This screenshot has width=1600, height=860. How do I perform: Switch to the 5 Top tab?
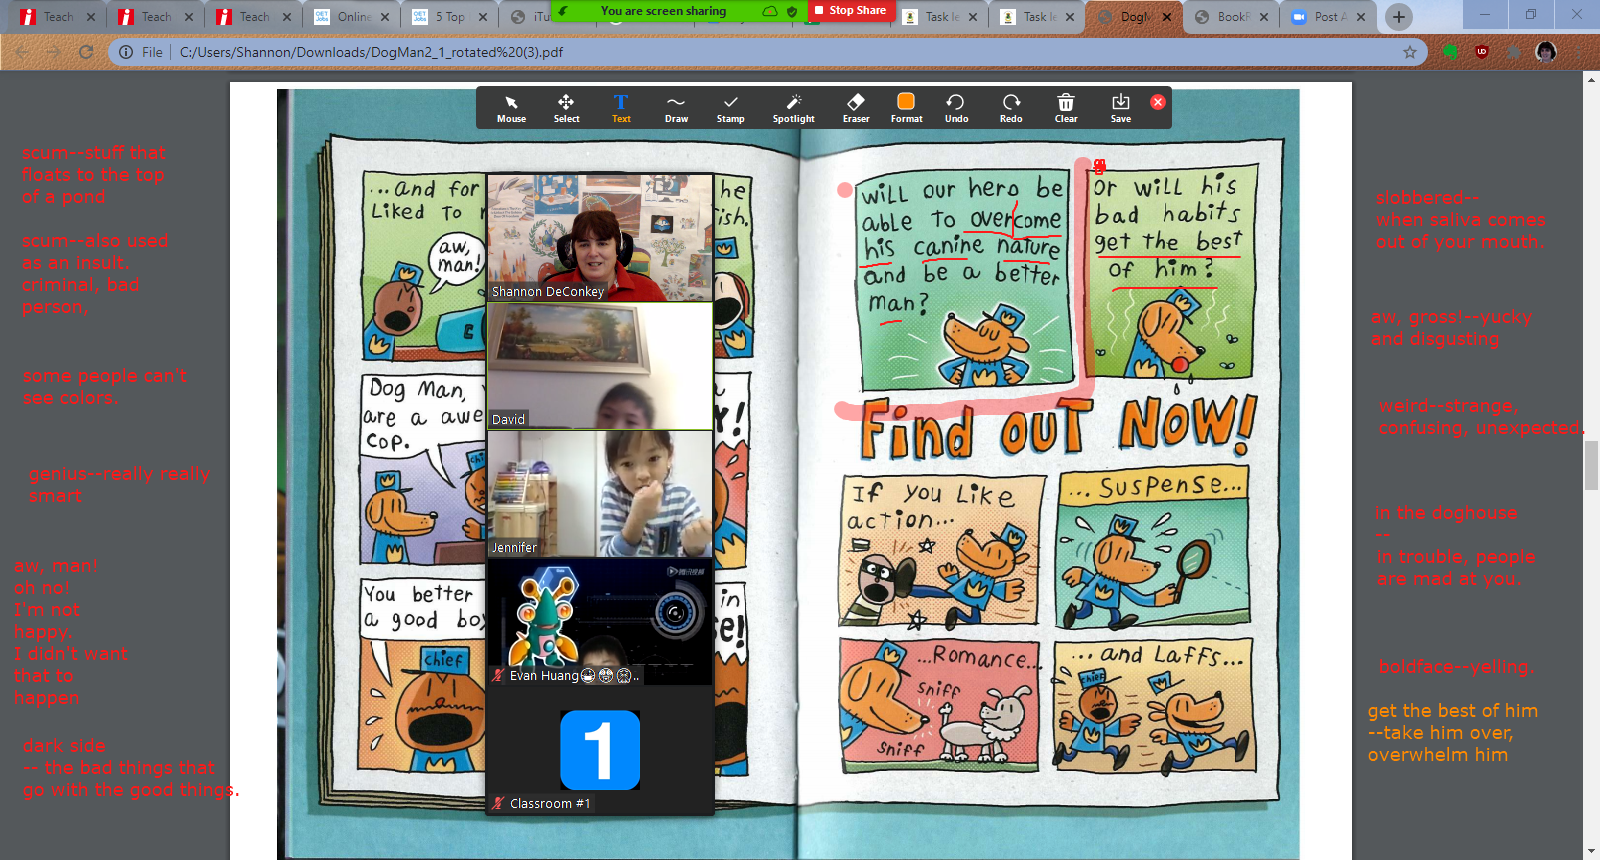click(450, 17)
